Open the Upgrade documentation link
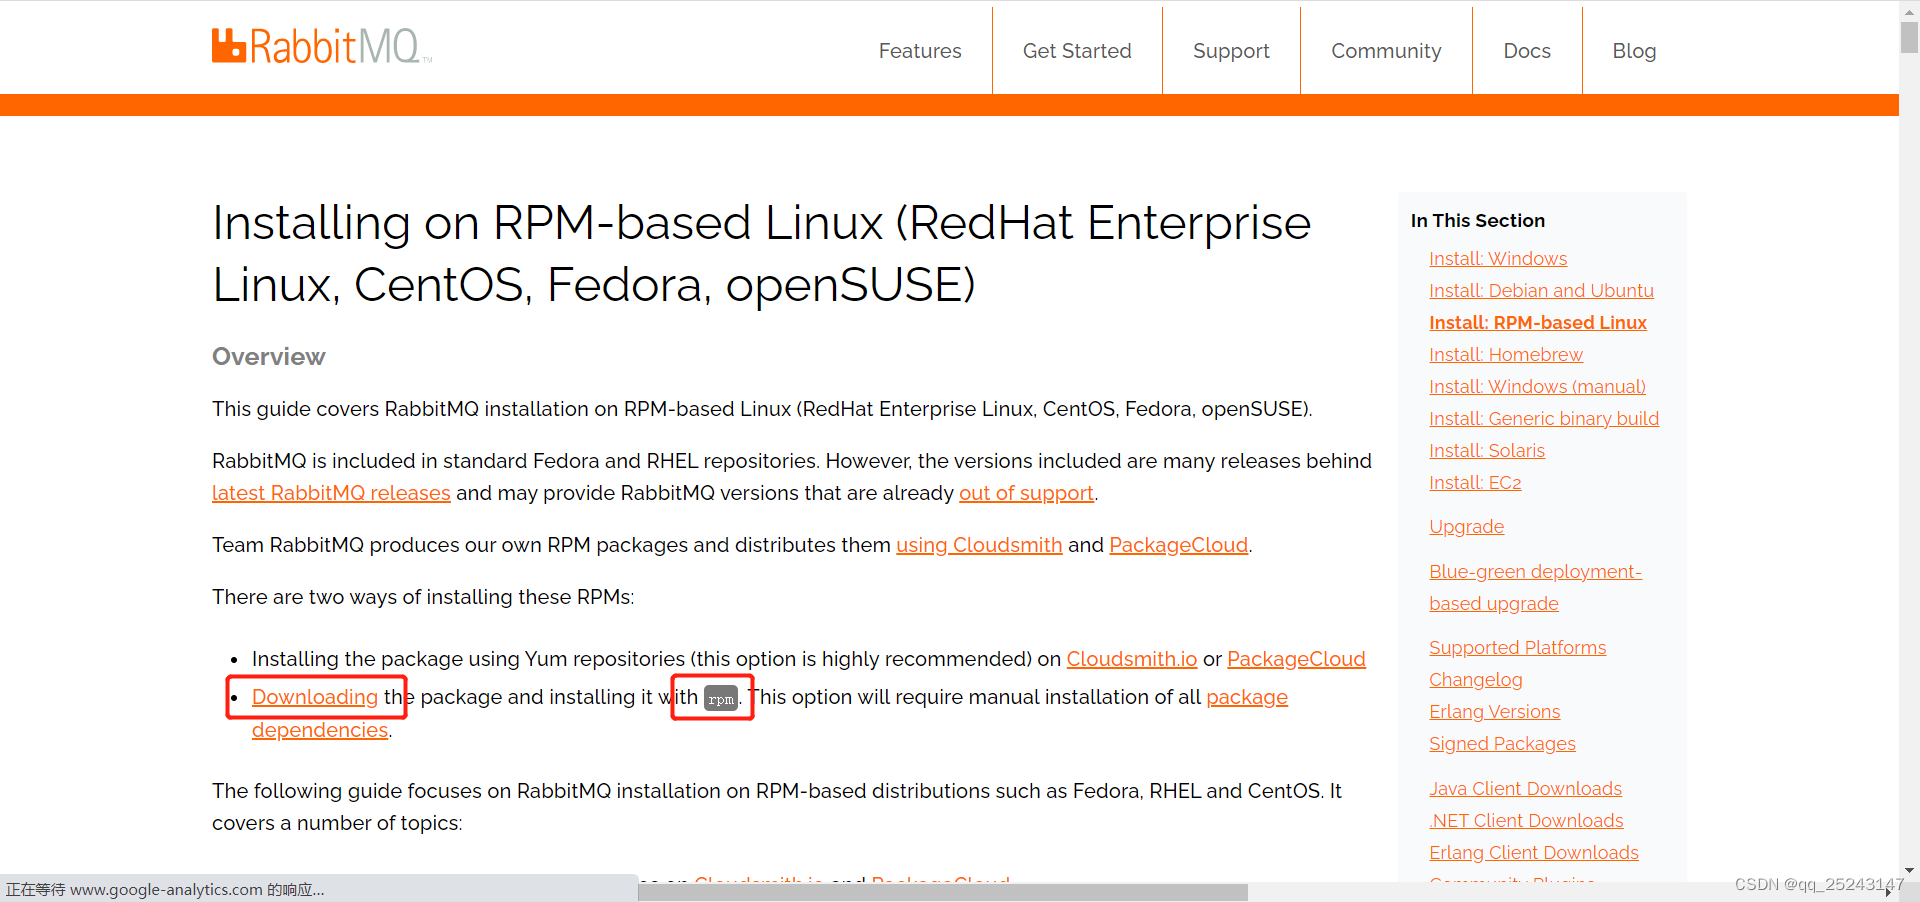This screenshot has width=1920, height=902. coord(1466,526)
